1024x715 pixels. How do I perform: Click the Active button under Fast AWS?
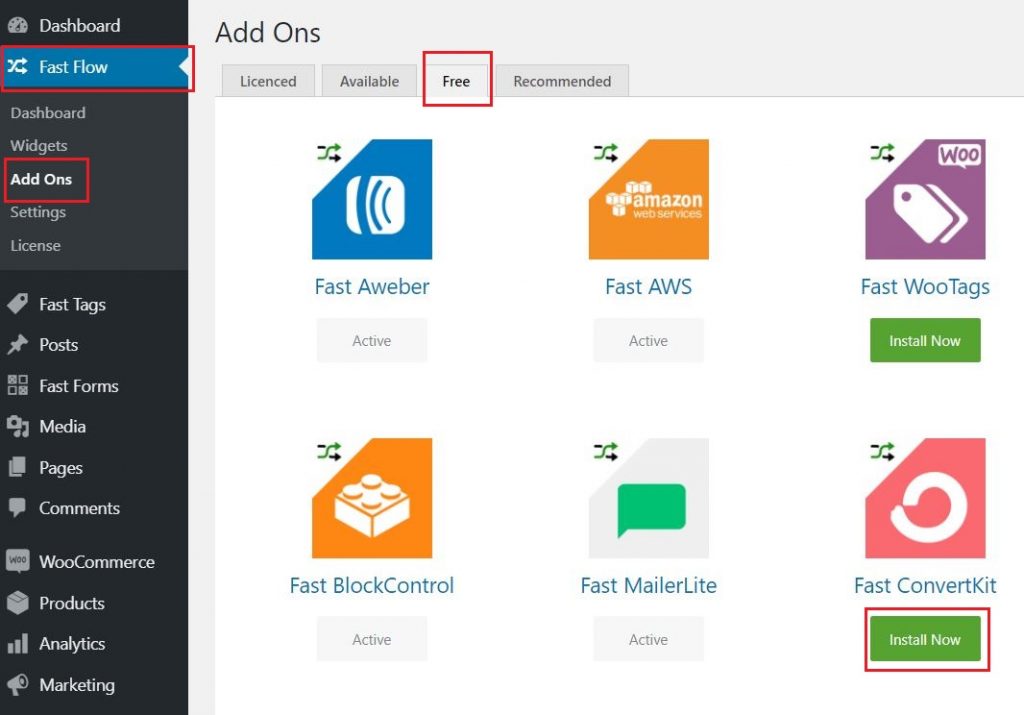pos(648,340)
